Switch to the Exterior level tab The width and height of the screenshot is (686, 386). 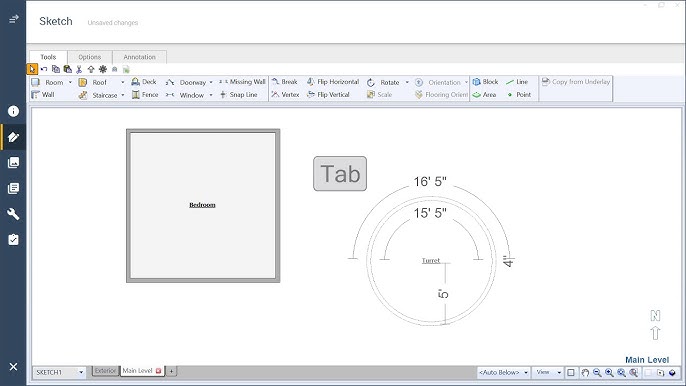click(105, 371)
